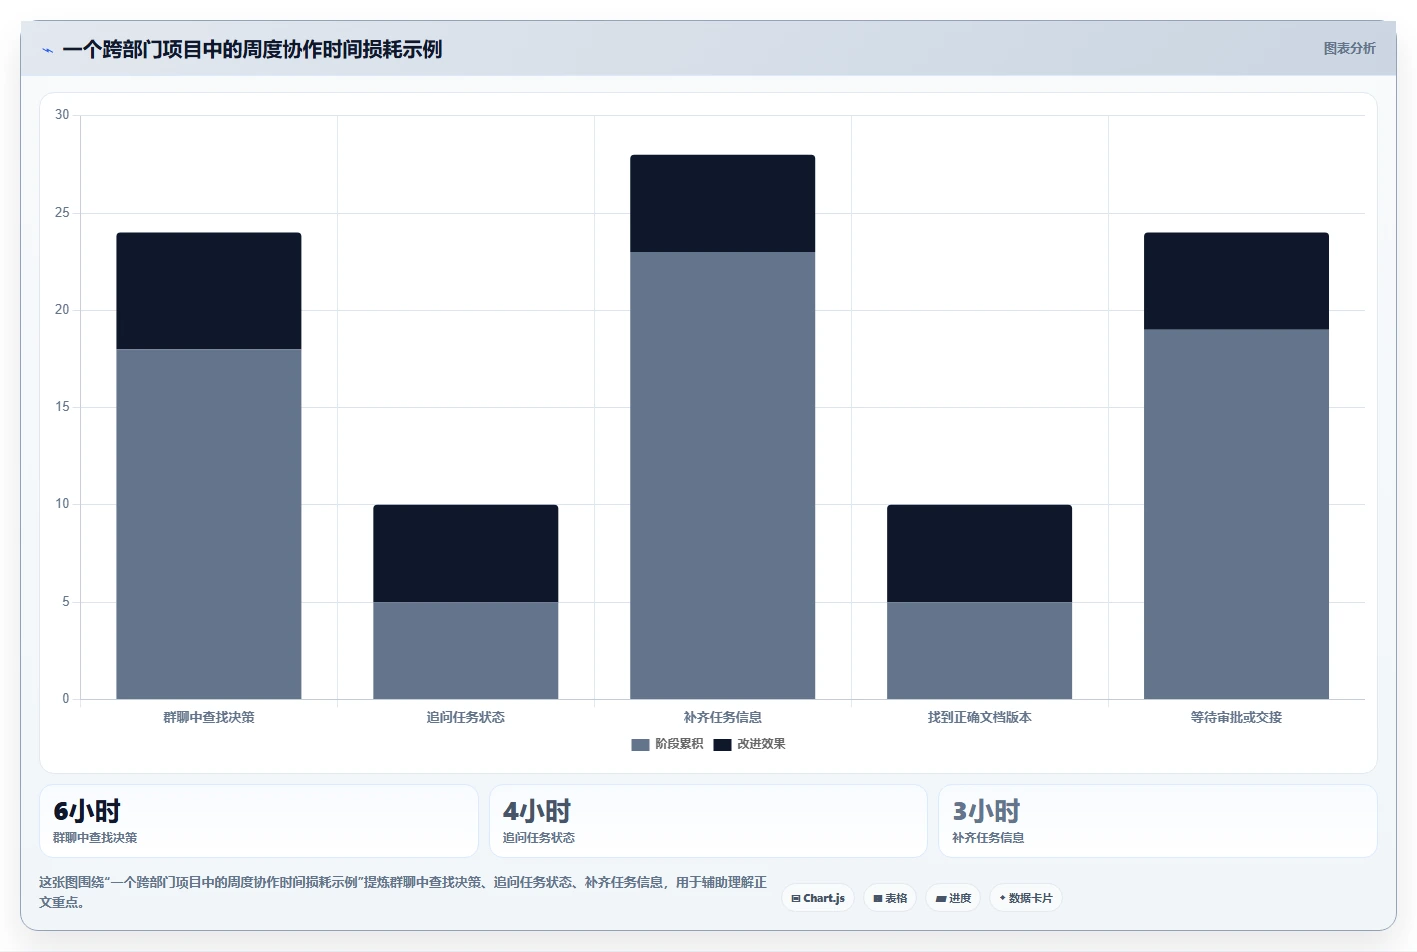Click the y-axis tick label 10
1417x952 pixels.
[62, 504]
